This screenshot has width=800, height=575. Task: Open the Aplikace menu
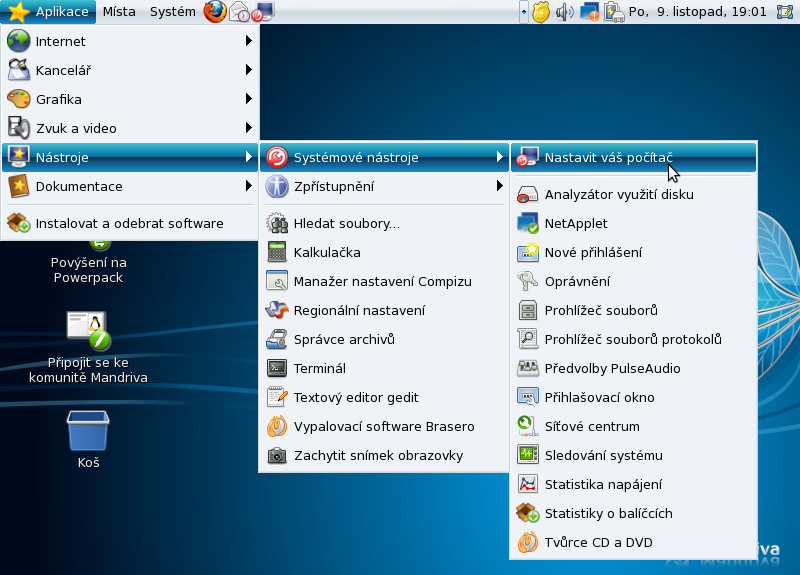coord(48,12)
